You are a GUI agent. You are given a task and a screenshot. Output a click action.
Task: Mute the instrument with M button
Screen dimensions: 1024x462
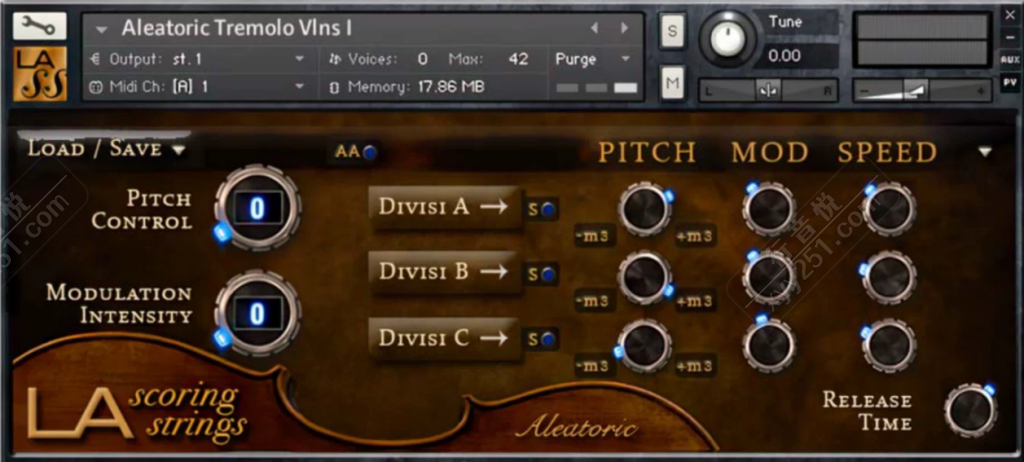[x=672, y=82]
